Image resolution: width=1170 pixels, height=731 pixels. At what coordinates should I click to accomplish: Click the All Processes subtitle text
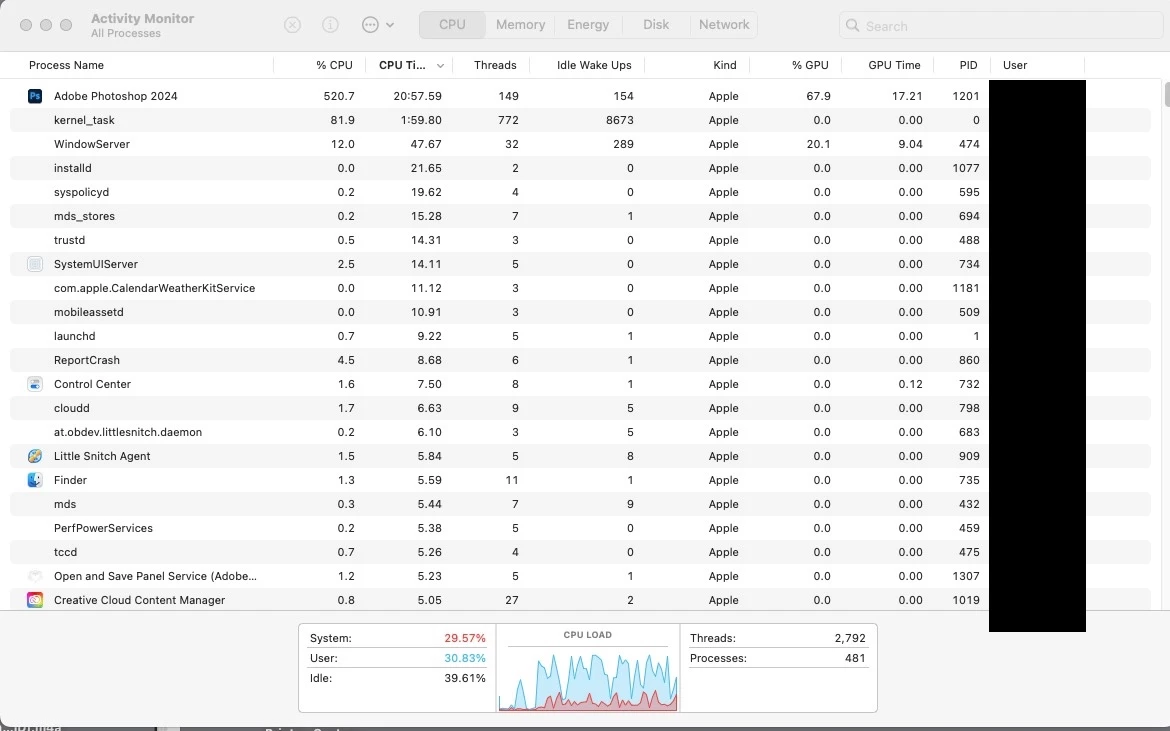tap(126, 34)
